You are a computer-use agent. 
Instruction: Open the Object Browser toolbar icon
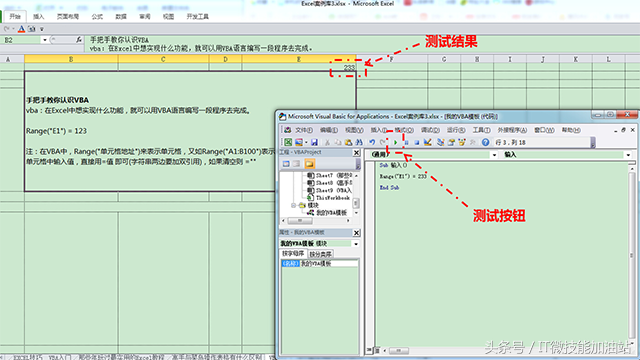(x=462, y=142)
